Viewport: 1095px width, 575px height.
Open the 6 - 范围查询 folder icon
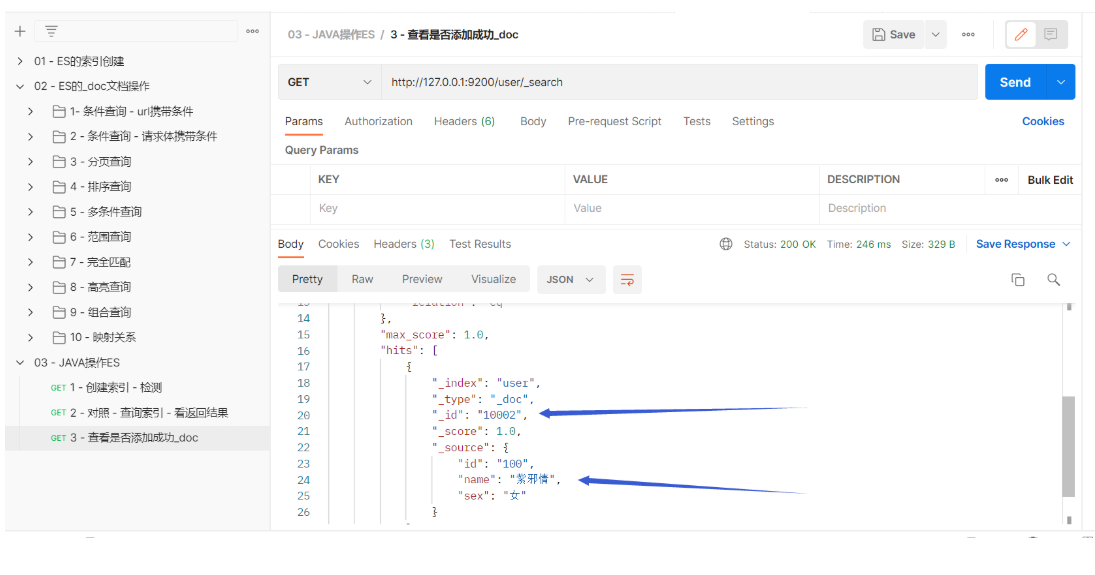click(x=59, y=238)
